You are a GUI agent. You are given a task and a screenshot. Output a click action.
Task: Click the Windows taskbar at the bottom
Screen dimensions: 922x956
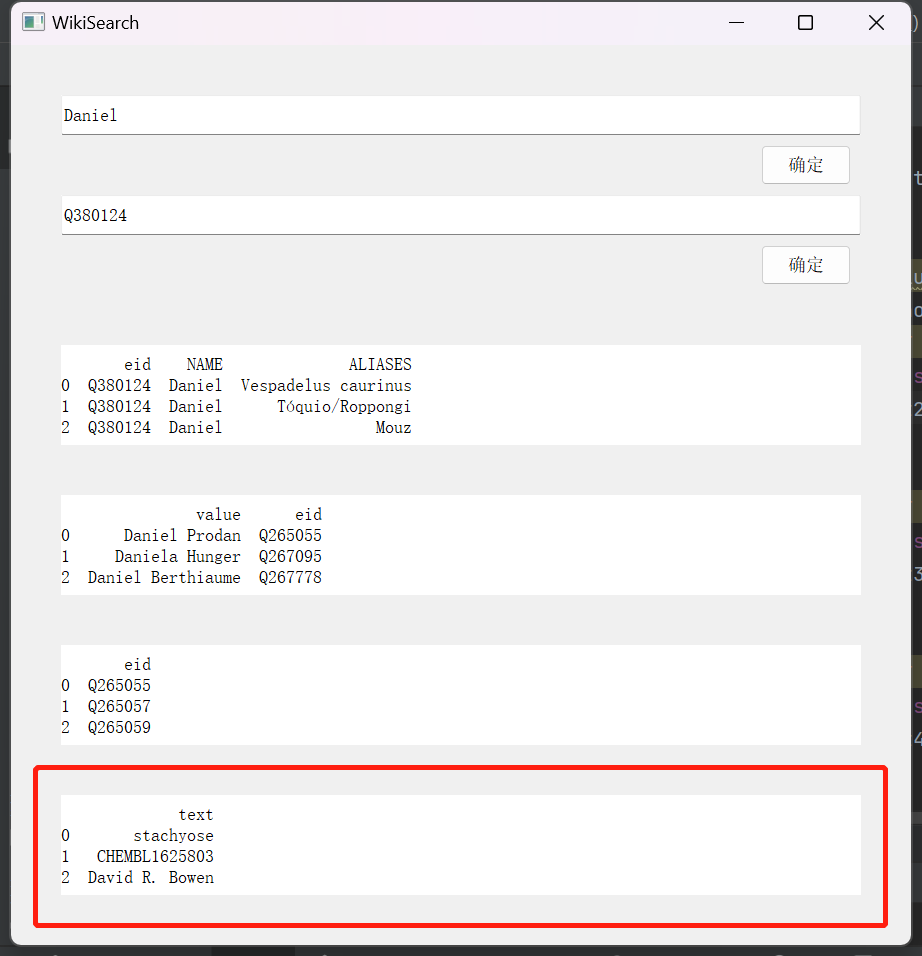(460, 950)
